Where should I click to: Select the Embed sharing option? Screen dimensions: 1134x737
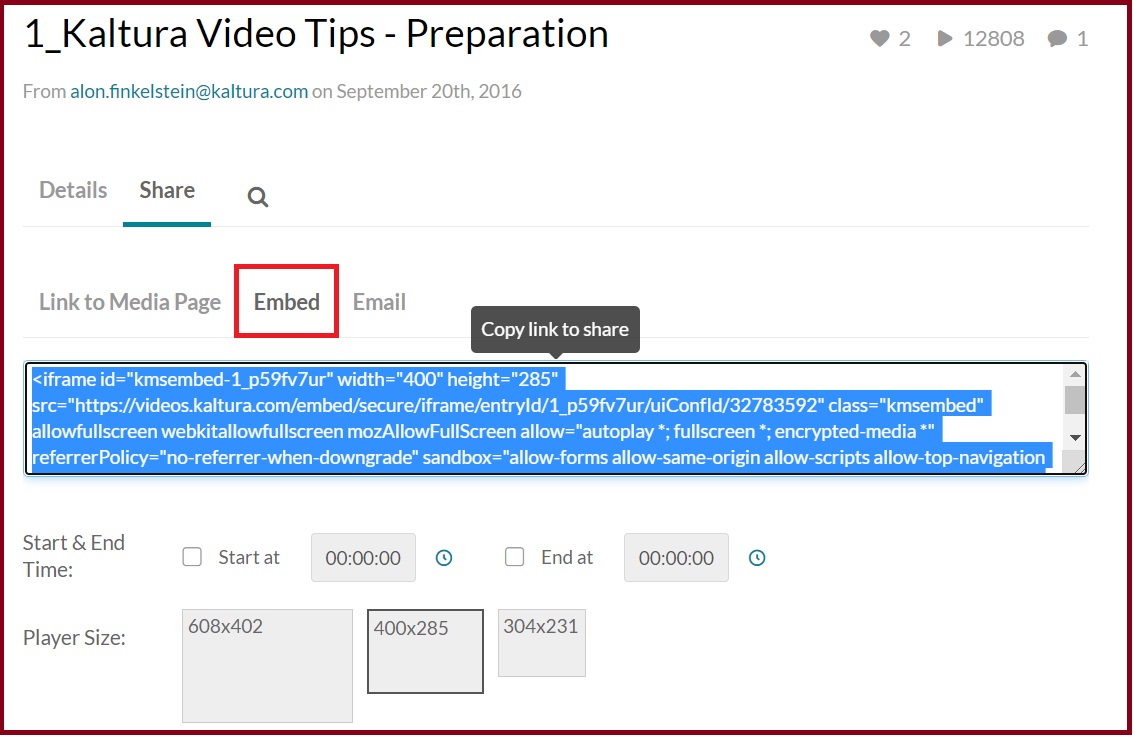(286, 302)
